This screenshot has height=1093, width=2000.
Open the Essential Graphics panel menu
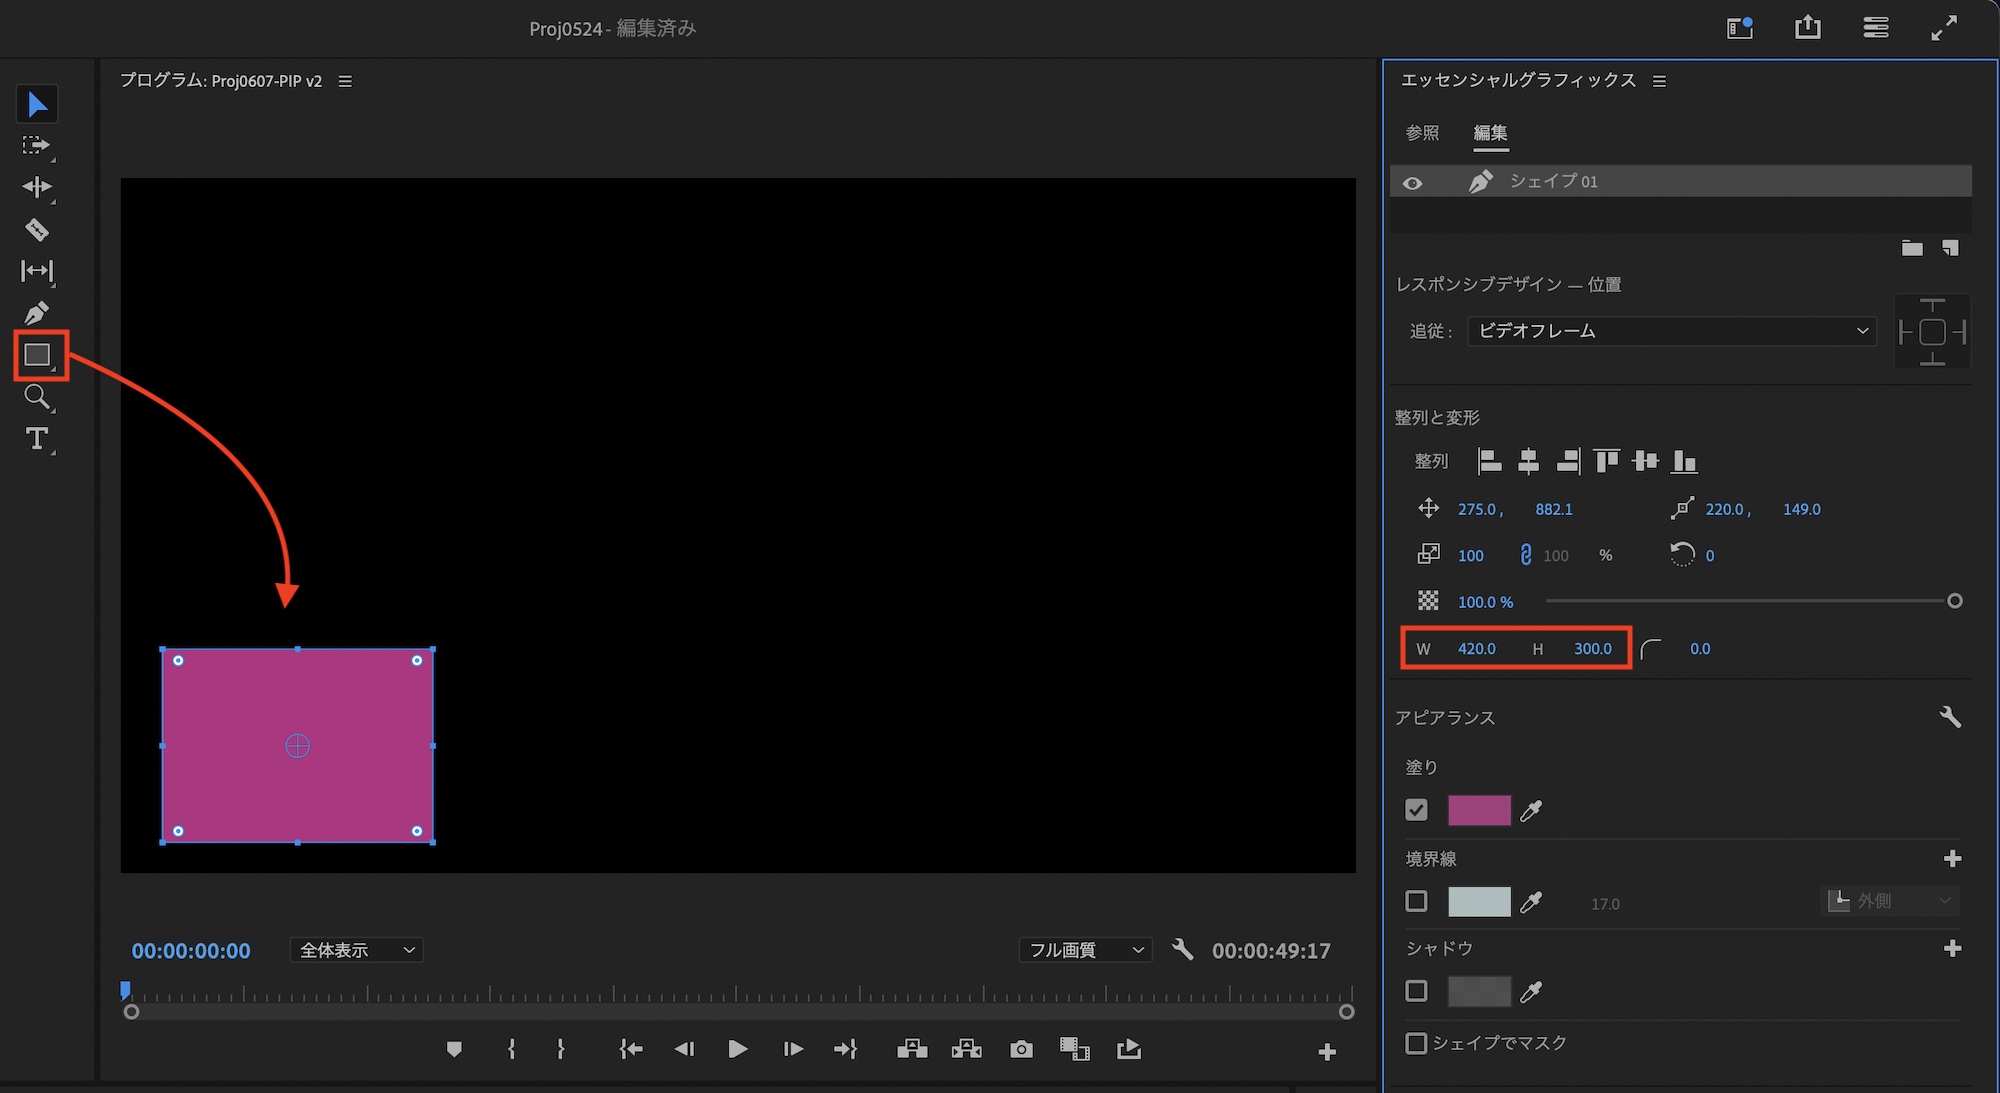coord(1659,81)
